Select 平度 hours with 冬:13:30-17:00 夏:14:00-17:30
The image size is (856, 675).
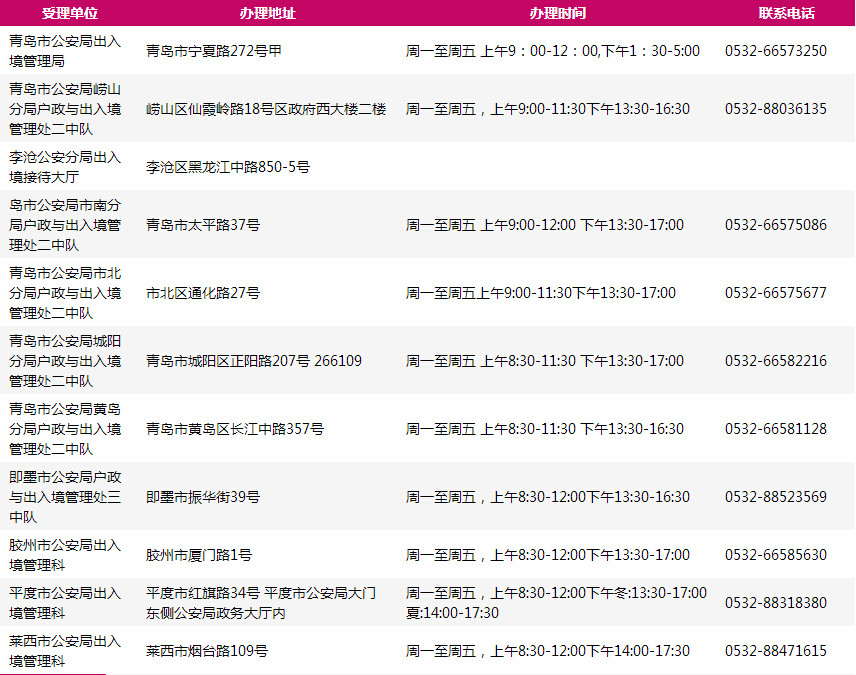[x=556, y=603]
